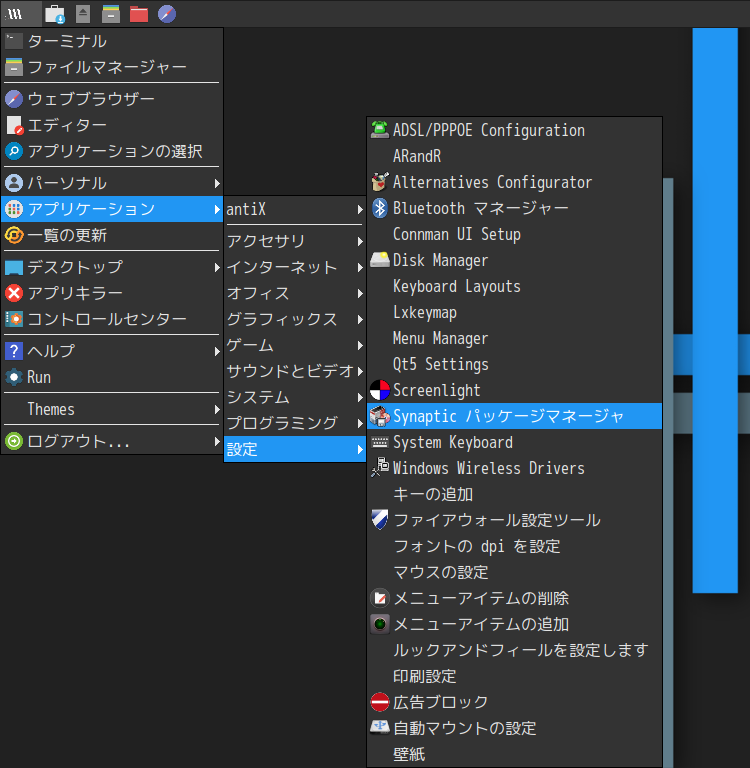750x768 pixels.
Task: Select the アプリケーション menu entry
Action: 112,209
